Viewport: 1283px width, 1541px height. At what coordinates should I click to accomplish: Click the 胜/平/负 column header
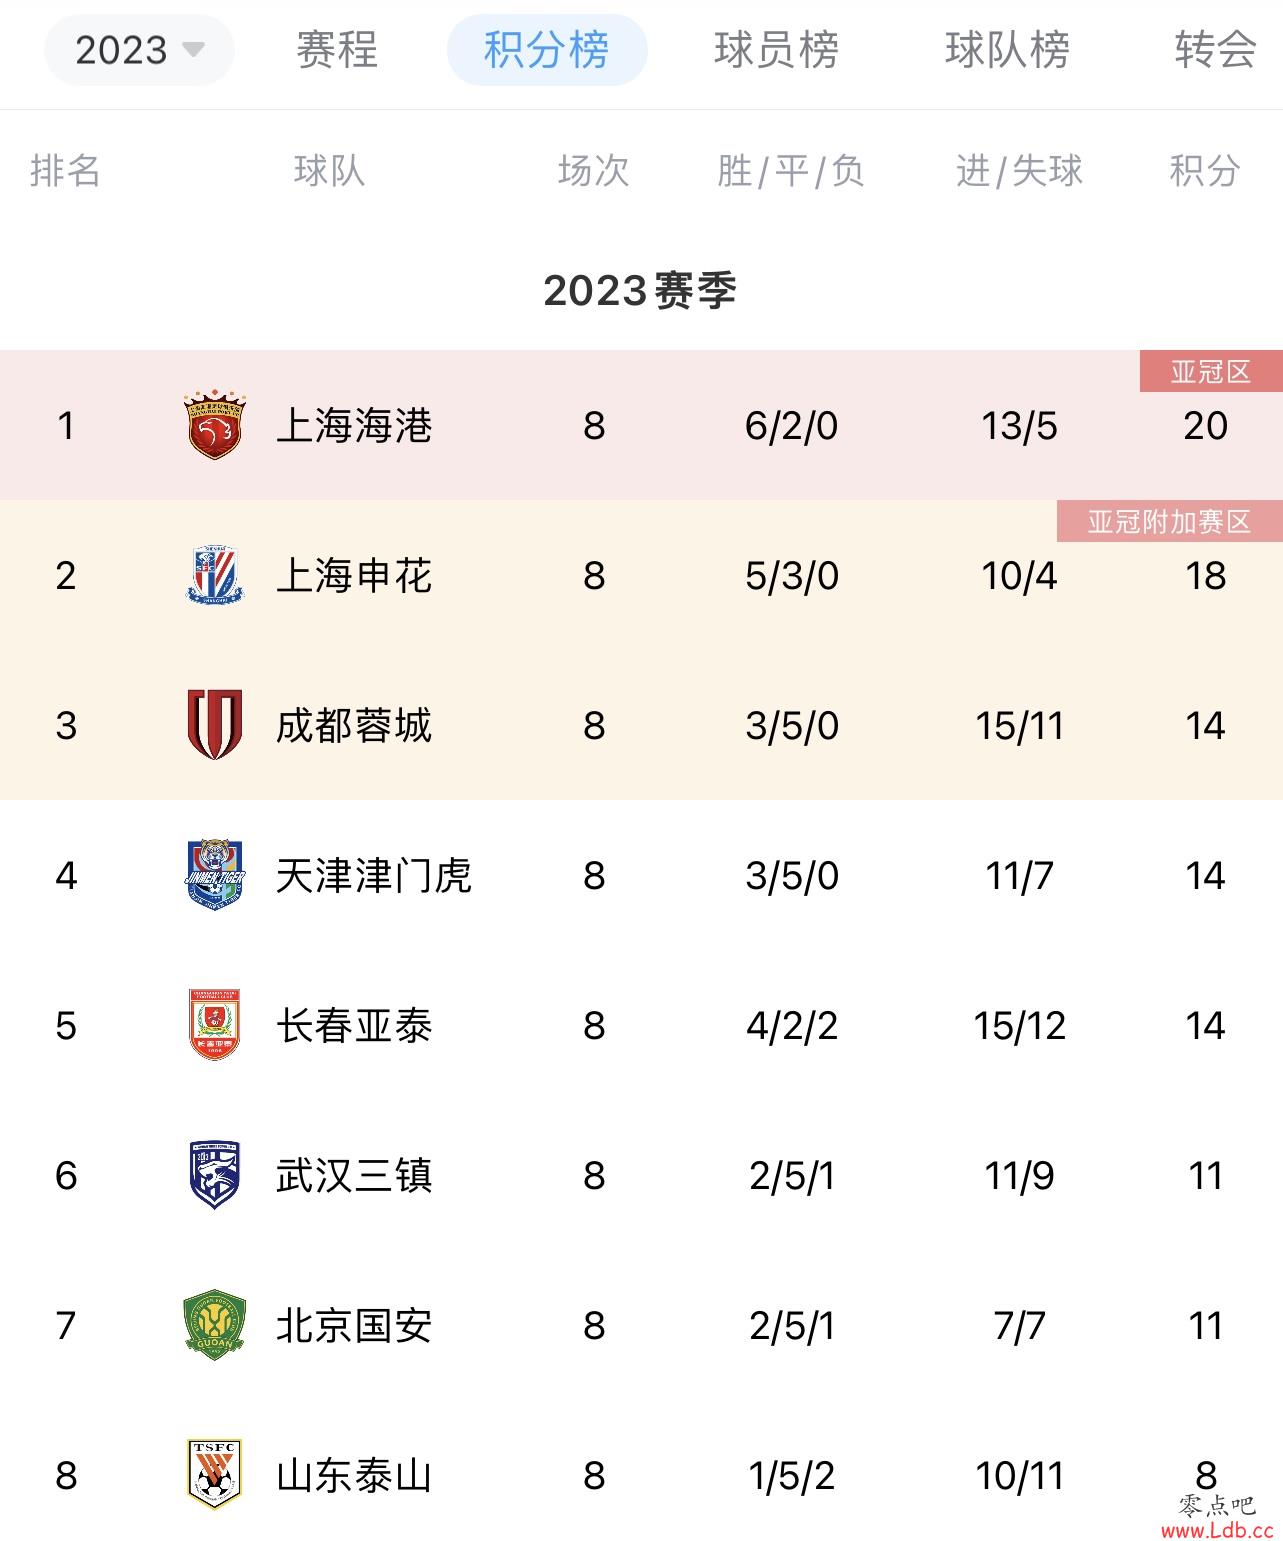(791, 171)
